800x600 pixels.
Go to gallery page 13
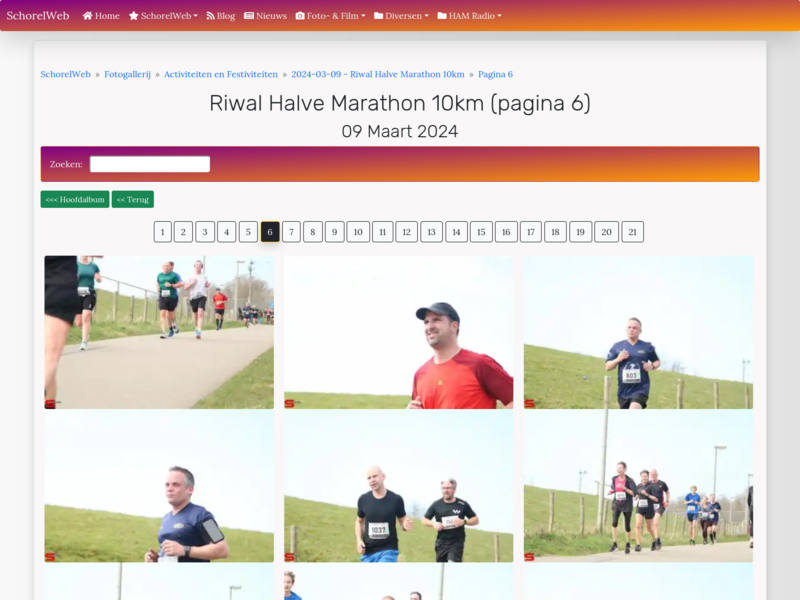tap(432, 232)
